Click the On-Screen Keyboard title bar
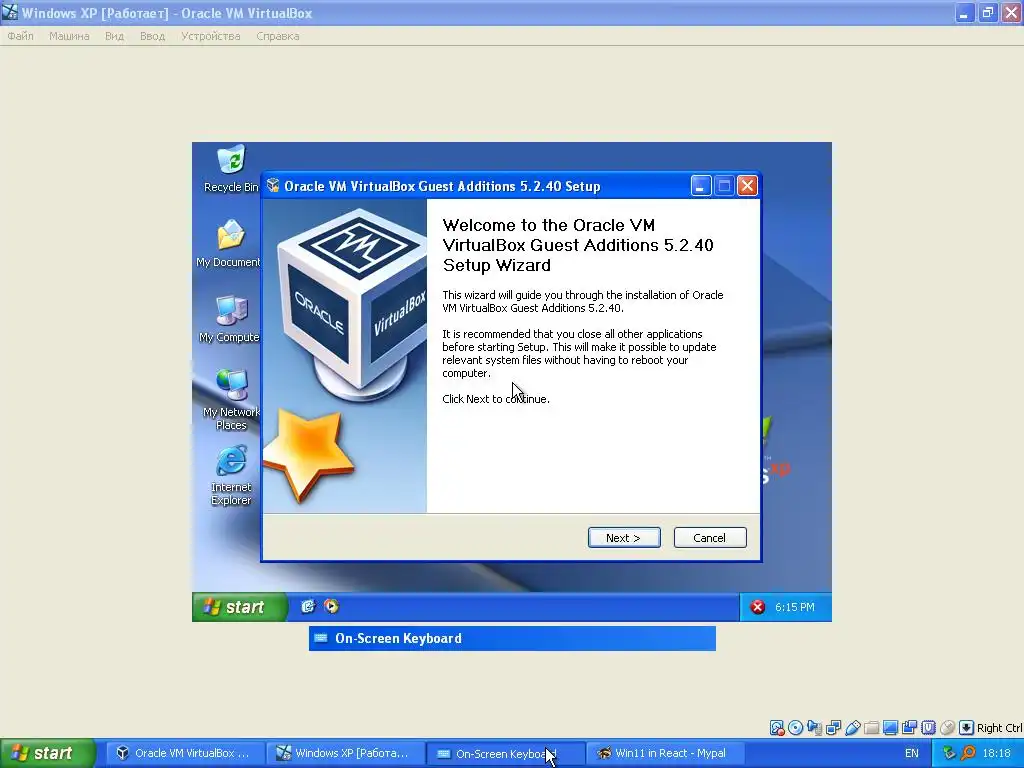Image resolution: width=1024 pixels, height=768 pixels. click(x=512, y=638)
